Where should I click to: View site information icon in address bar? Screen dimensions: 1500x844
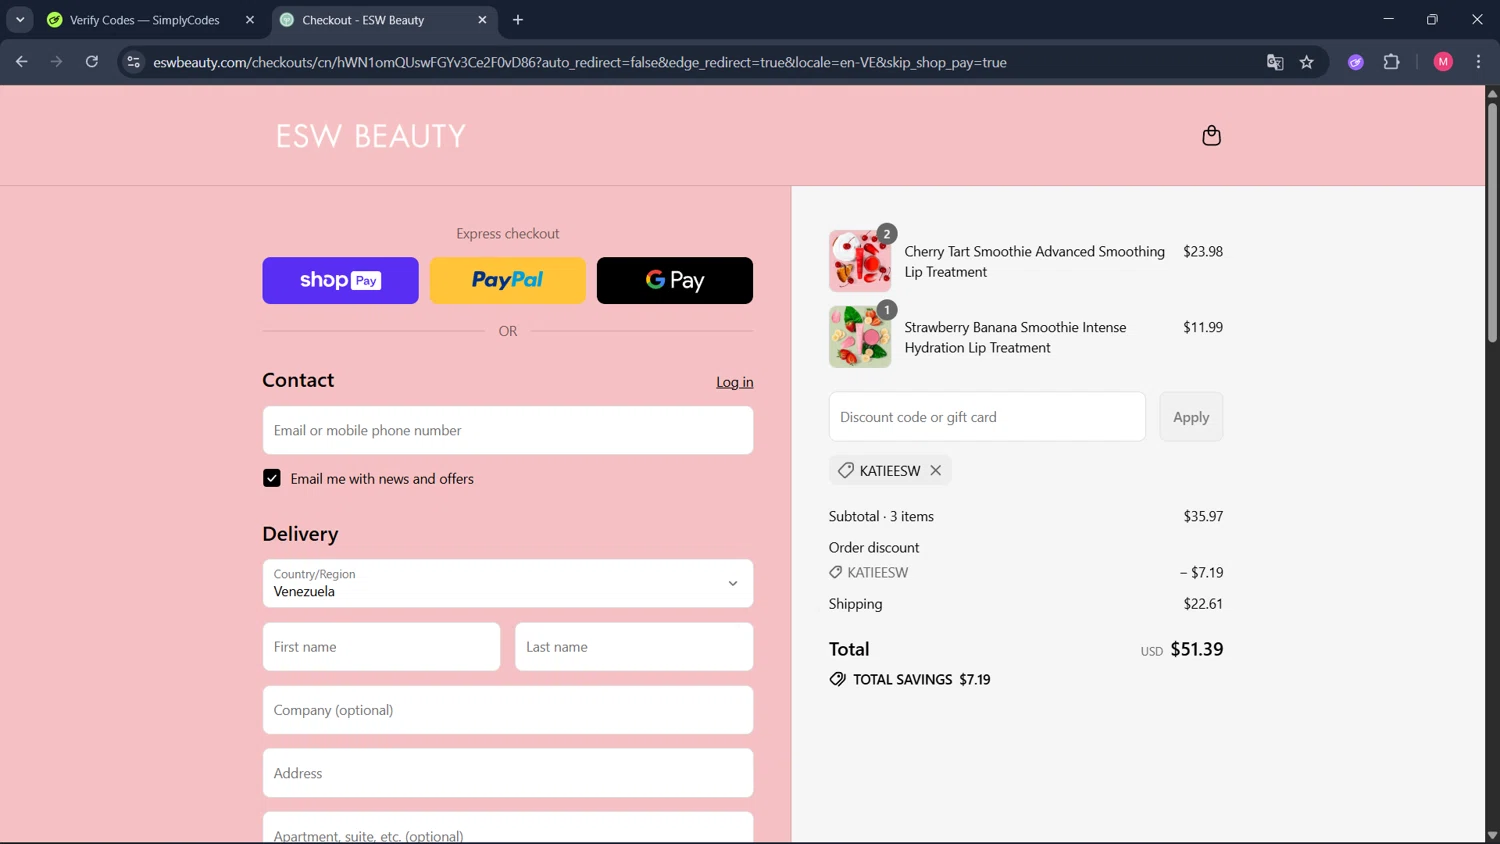[133, 62]
